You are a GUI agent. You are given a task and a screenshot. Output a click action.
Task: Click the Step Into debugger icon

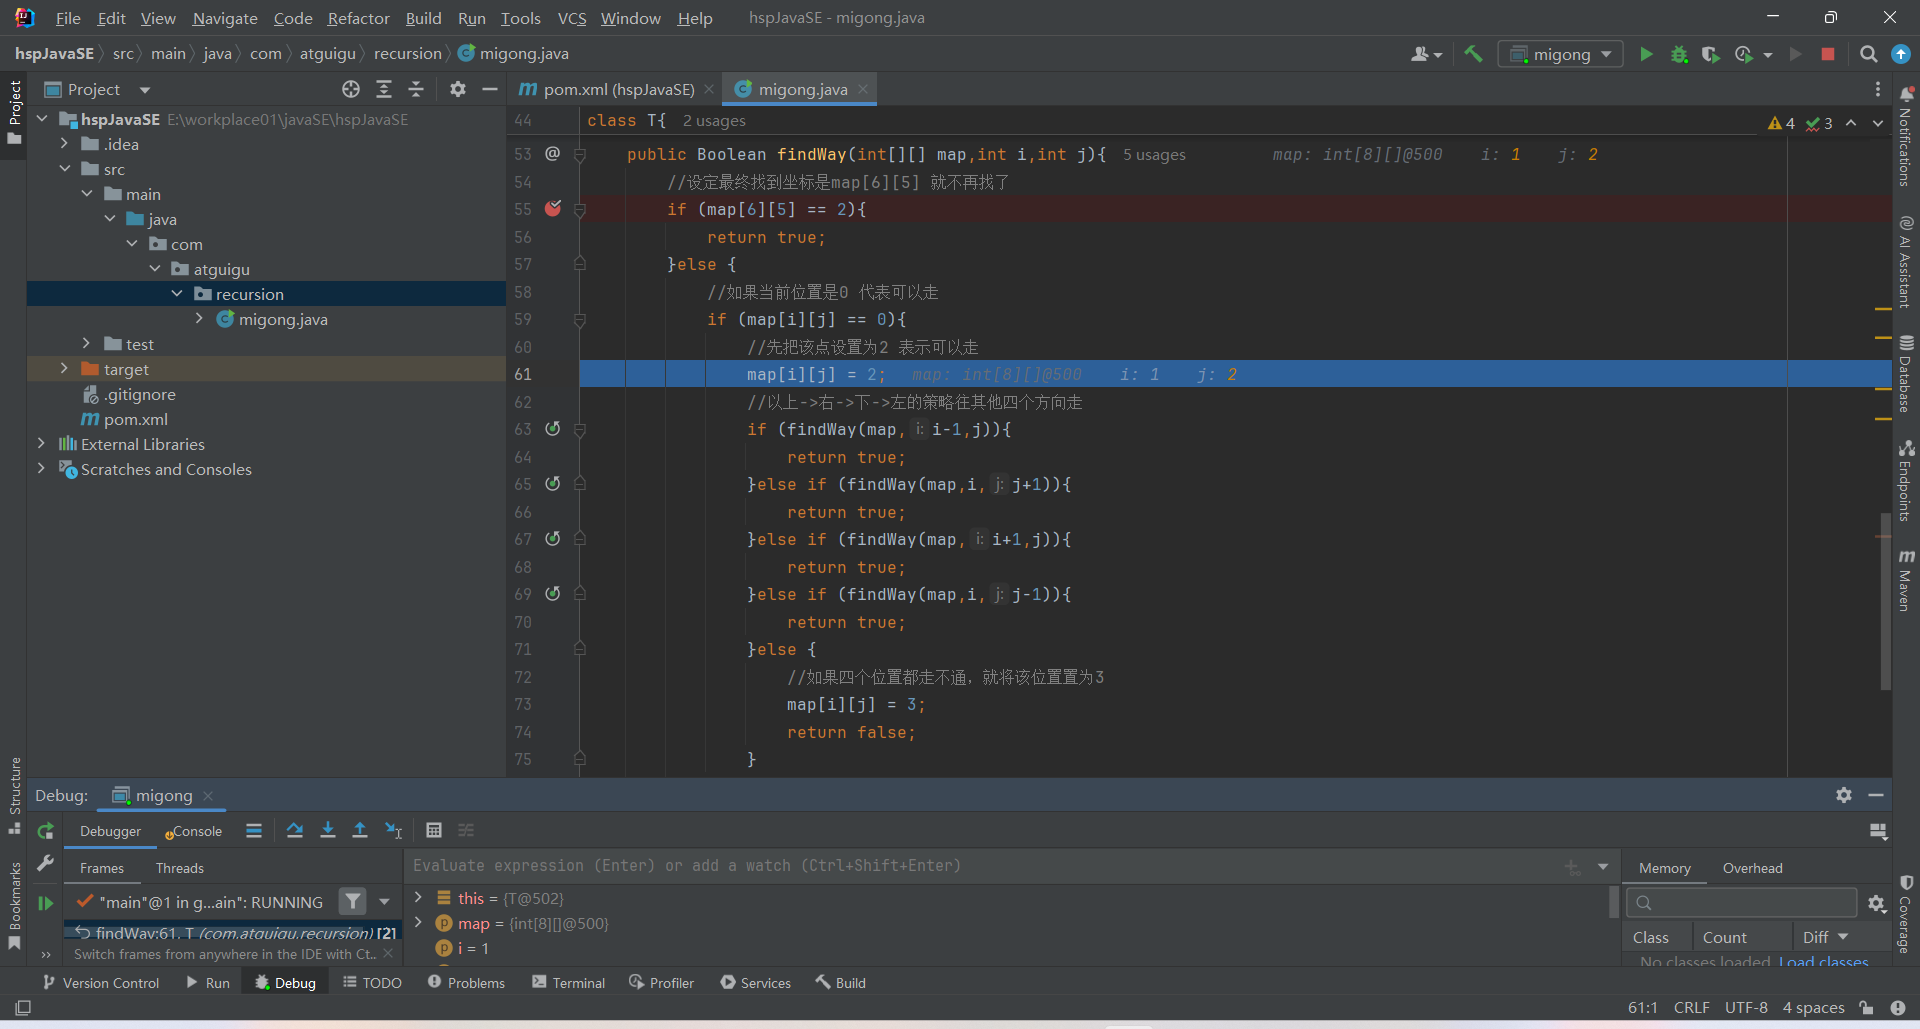pyautogui.click(x=328, y=830)
